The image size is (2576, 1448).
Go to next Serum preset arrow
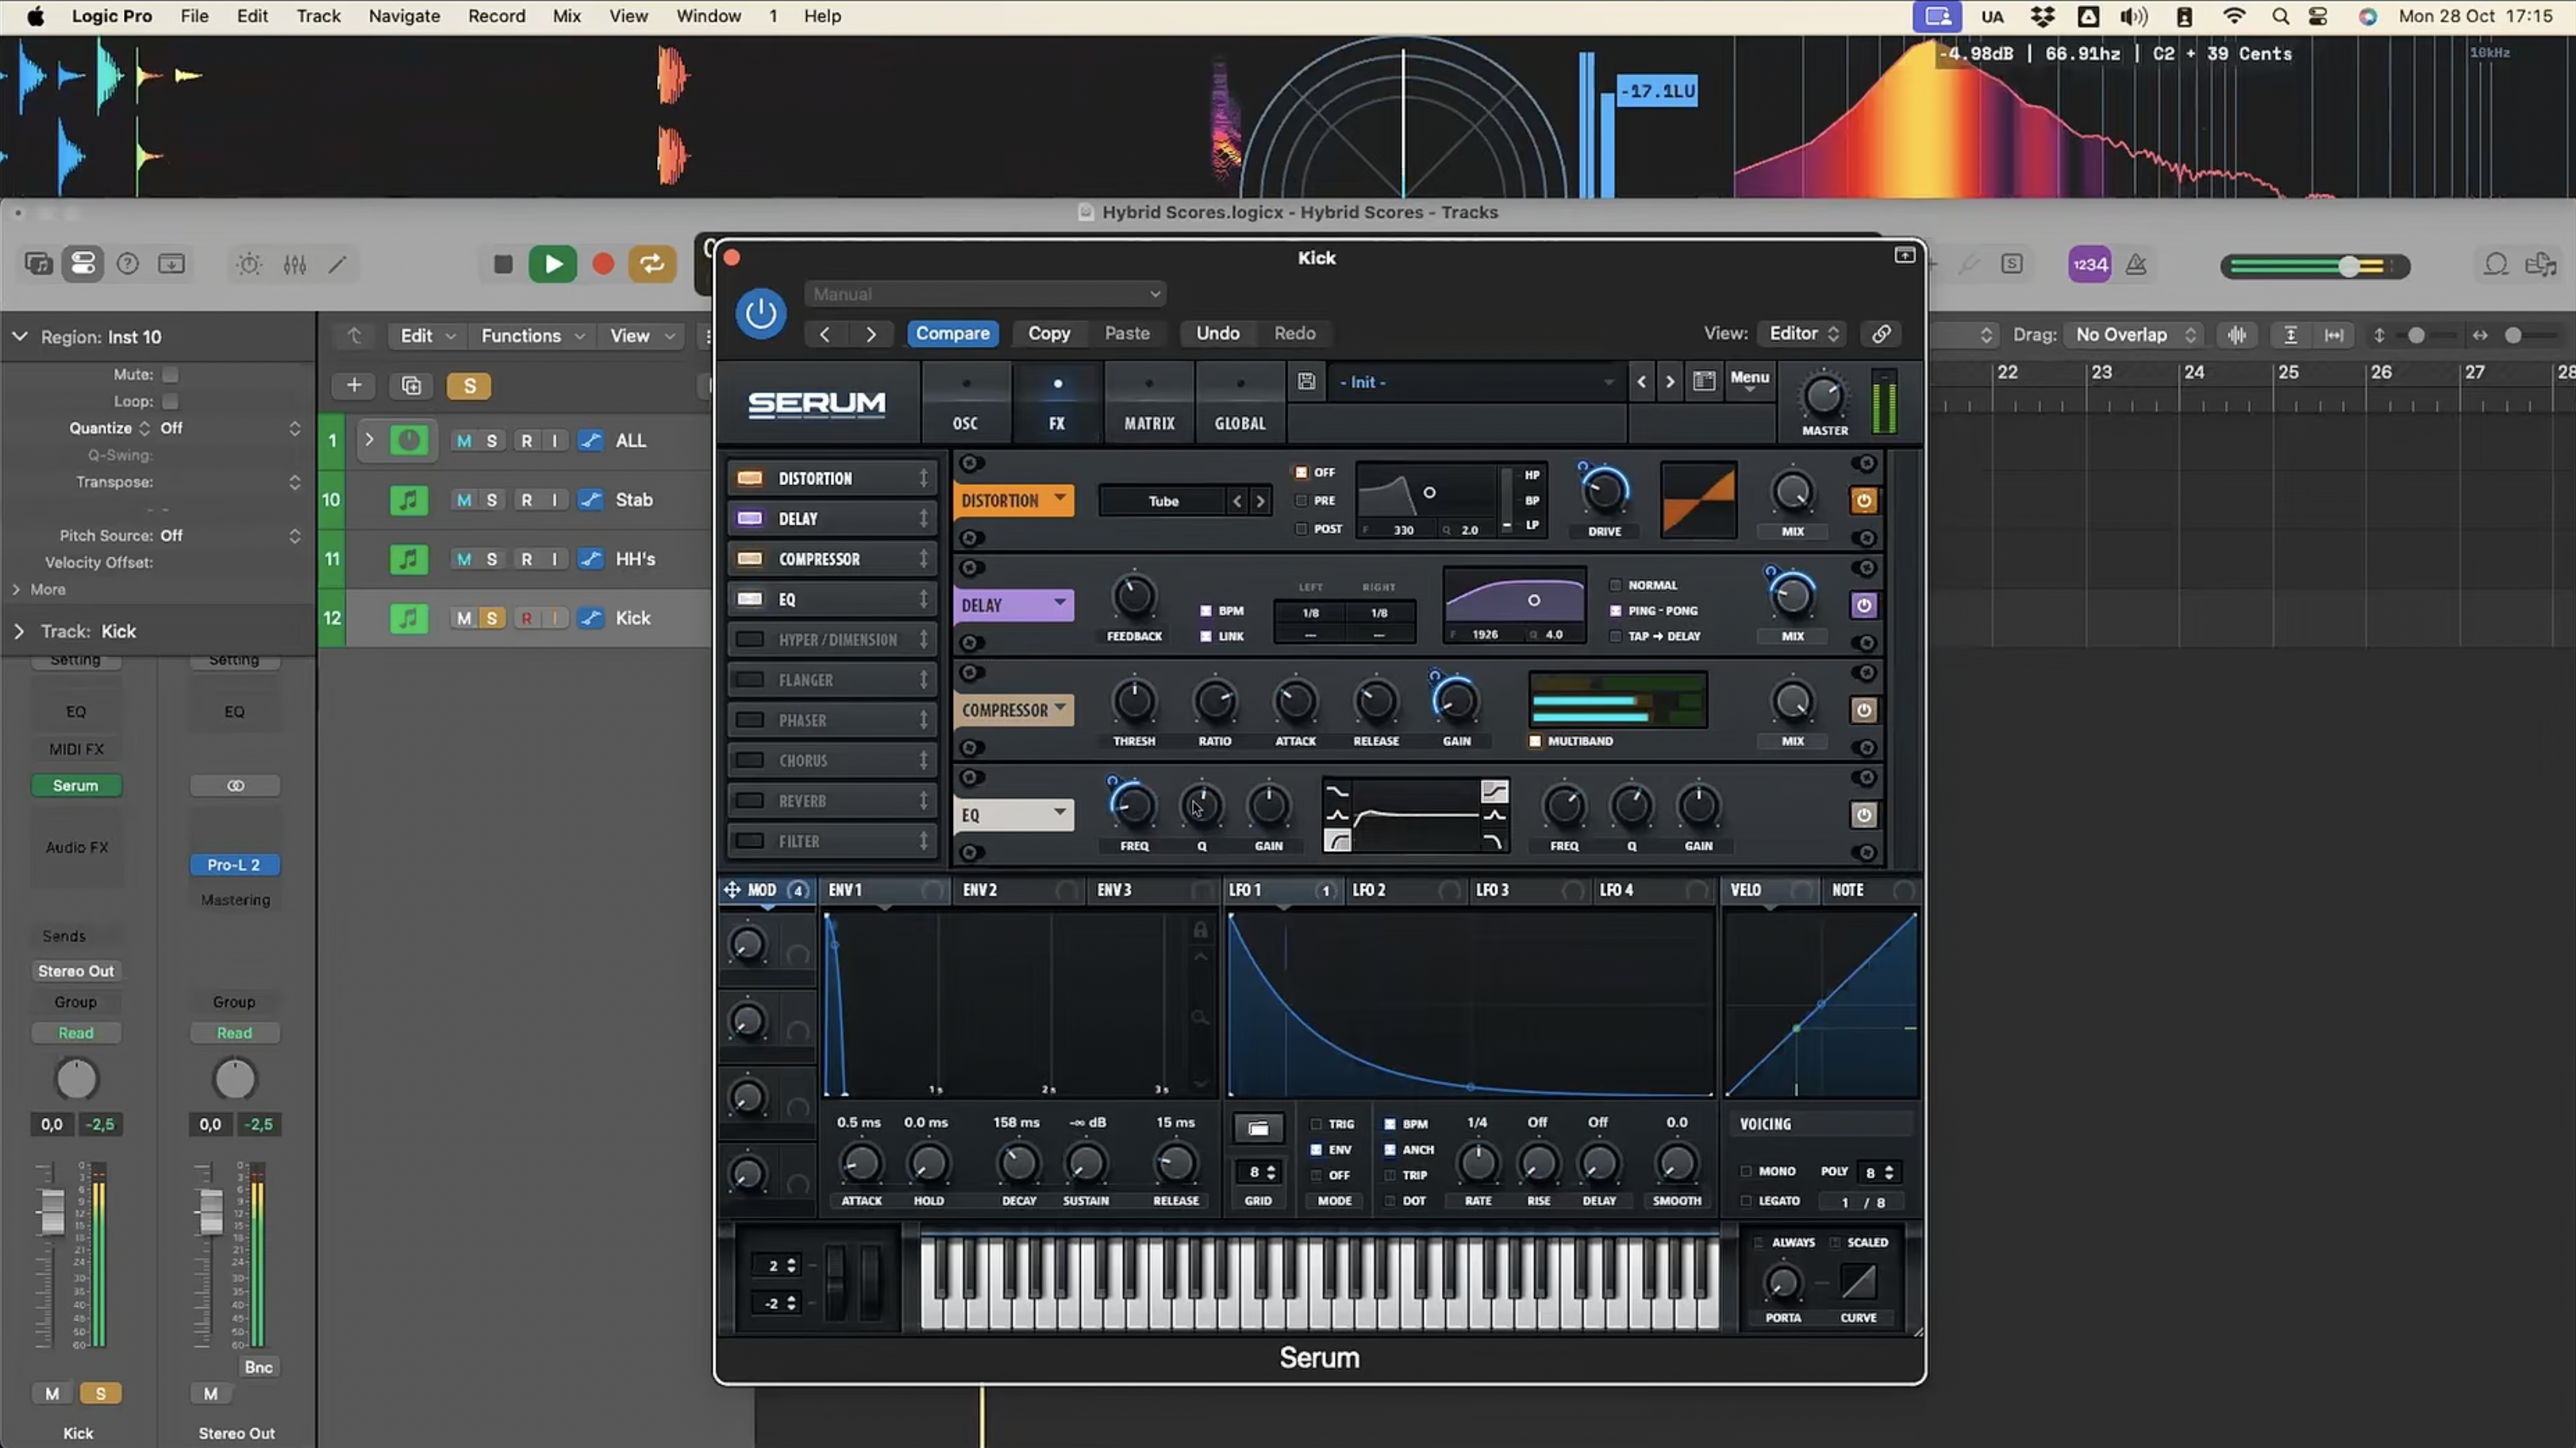tap(1669, 382)
